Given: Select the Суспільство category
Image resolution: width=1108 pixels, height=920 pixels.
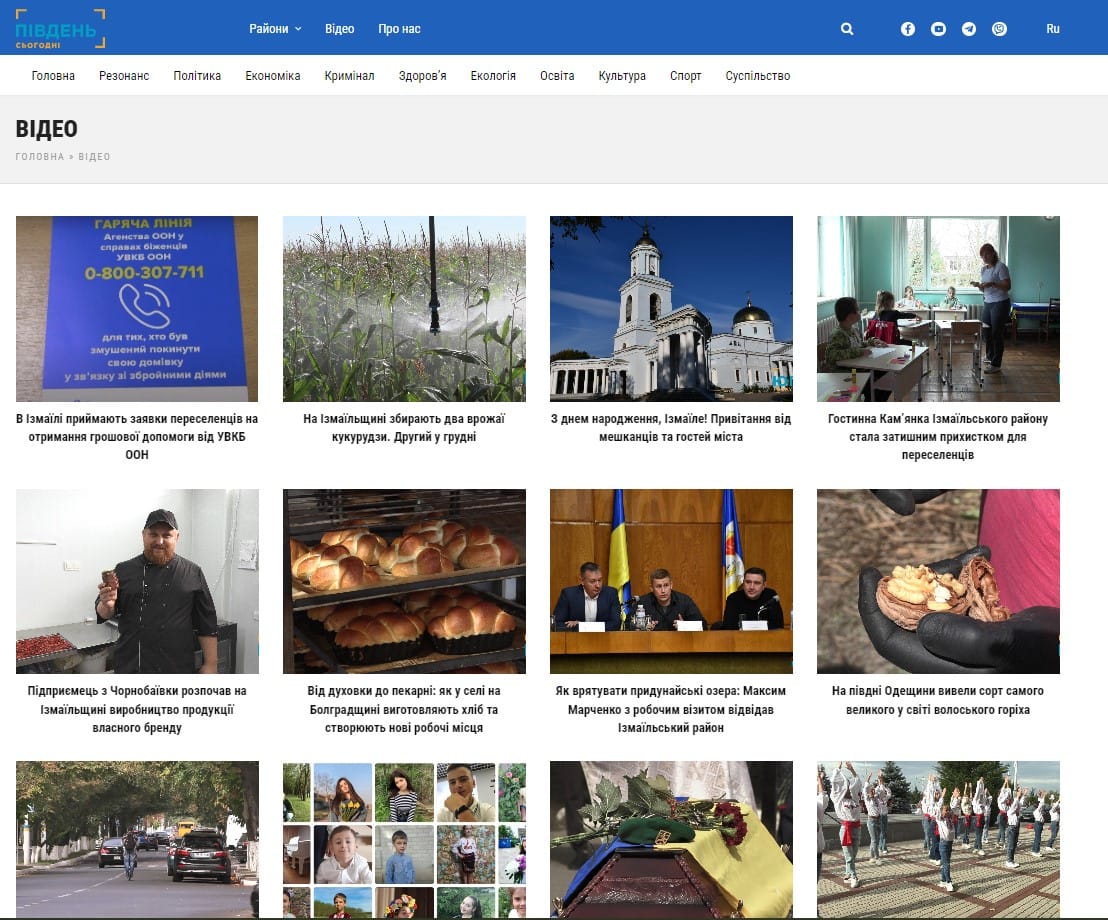Looking at the screenshot, I should pyautogui.click(x=758, y=76).
